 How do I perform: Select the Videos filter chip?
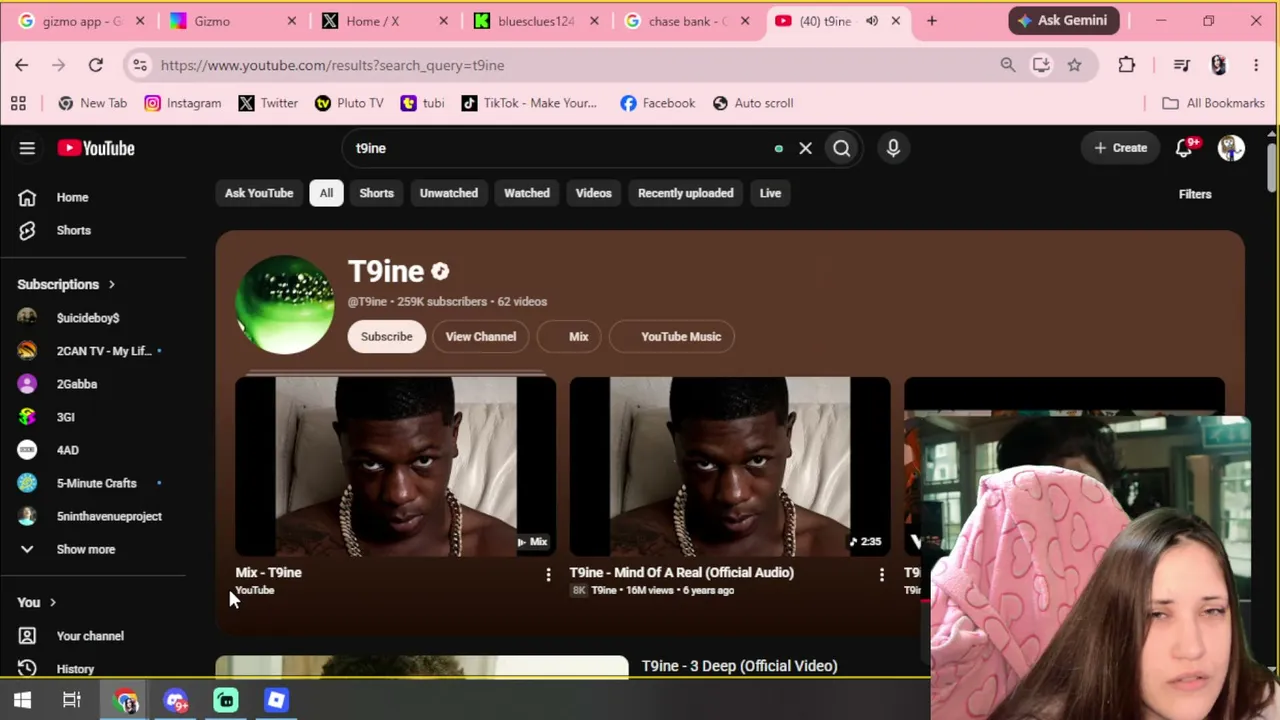(593, 193)
